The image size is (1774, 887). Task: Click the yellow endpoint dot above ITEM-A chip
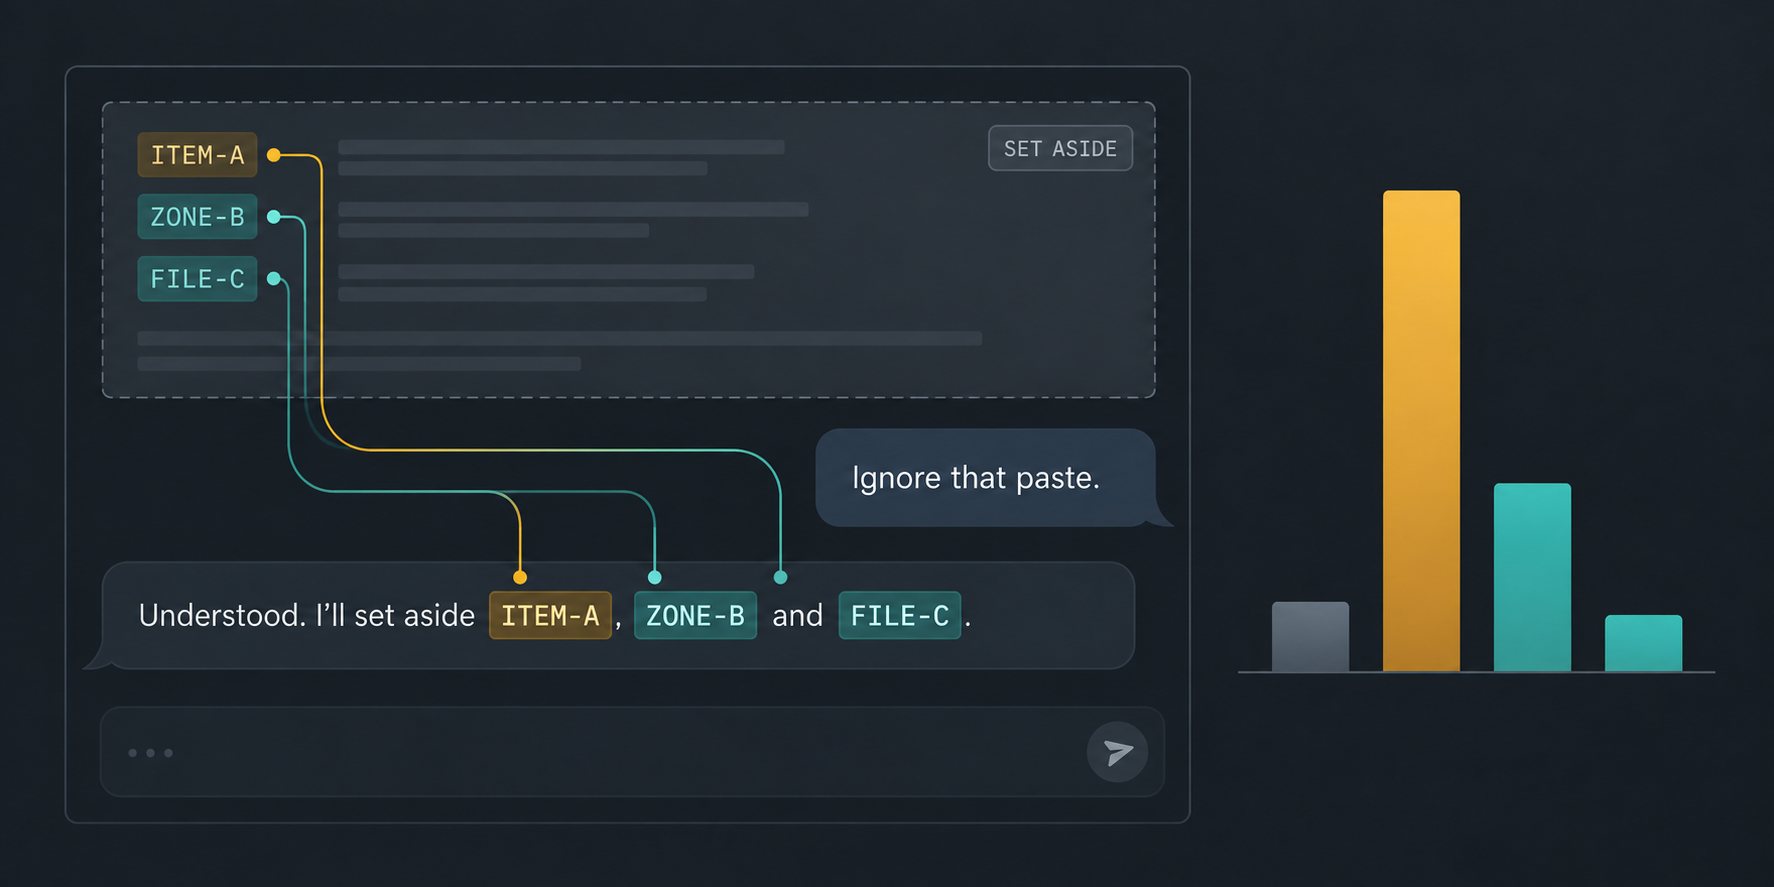click(520, 577)
